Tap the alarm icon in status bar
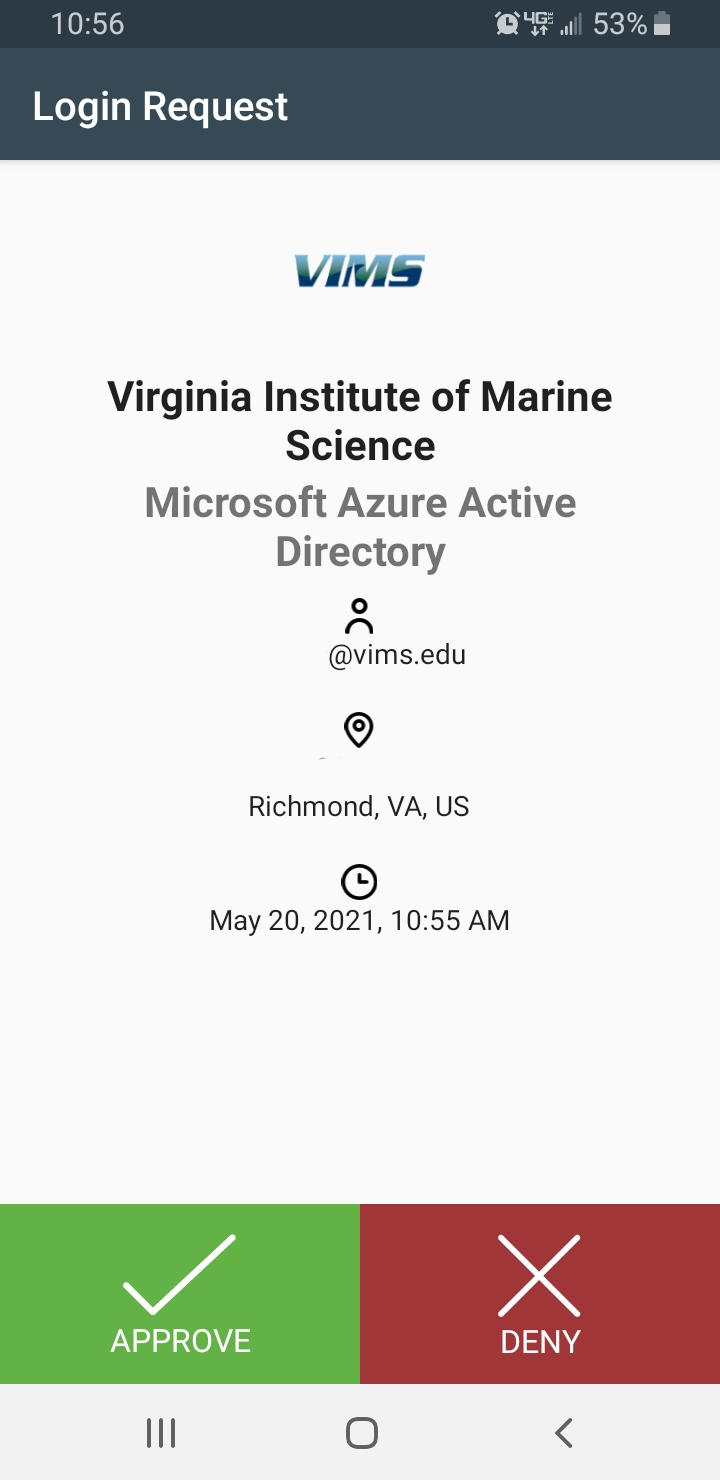Viewport: 720px width, 1480px height. point(507,24)
